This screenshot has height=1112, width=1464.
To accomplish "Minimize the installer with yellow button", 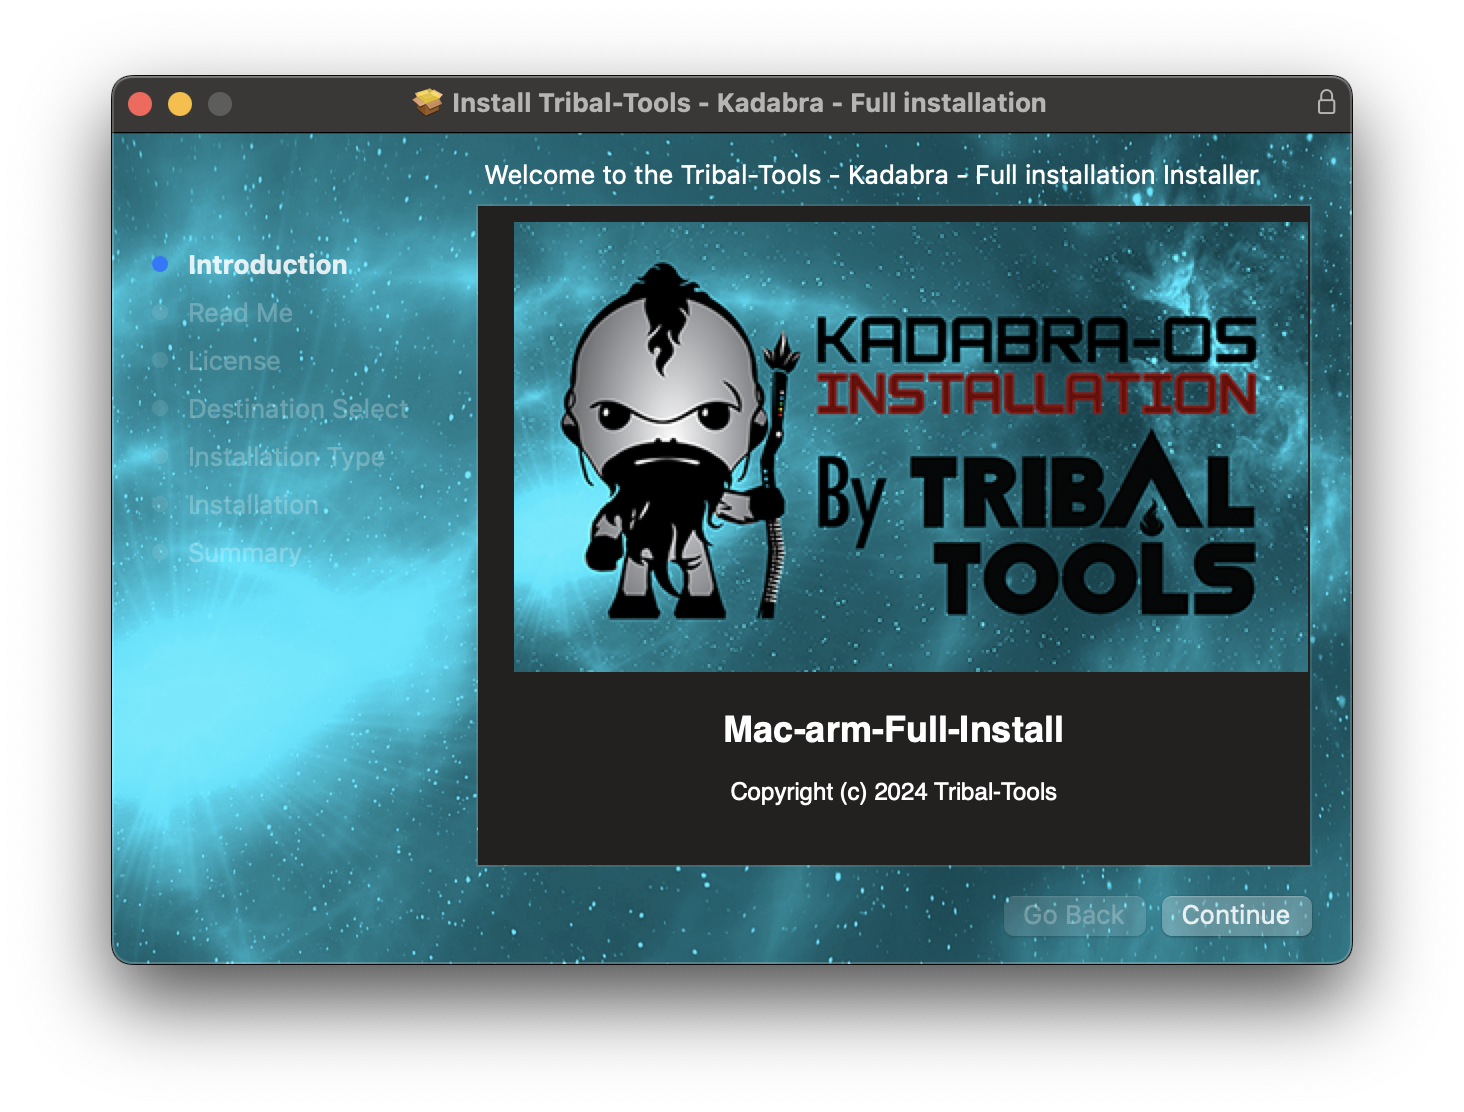I will click(x=180, y=104).
